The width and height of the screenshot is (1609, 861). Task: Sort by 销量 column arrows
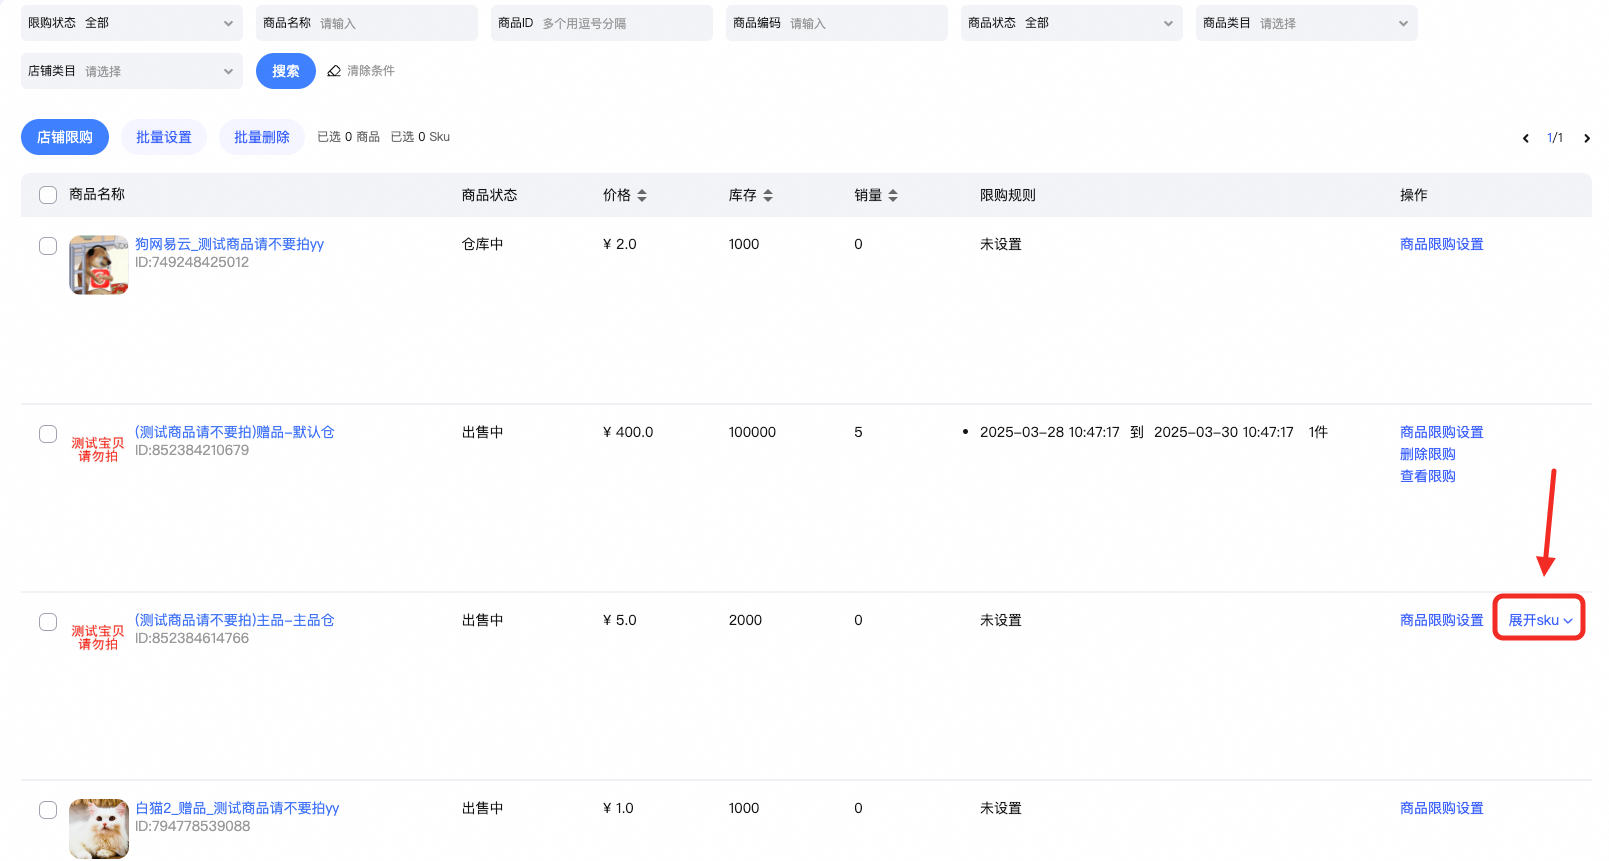(893, 196)
